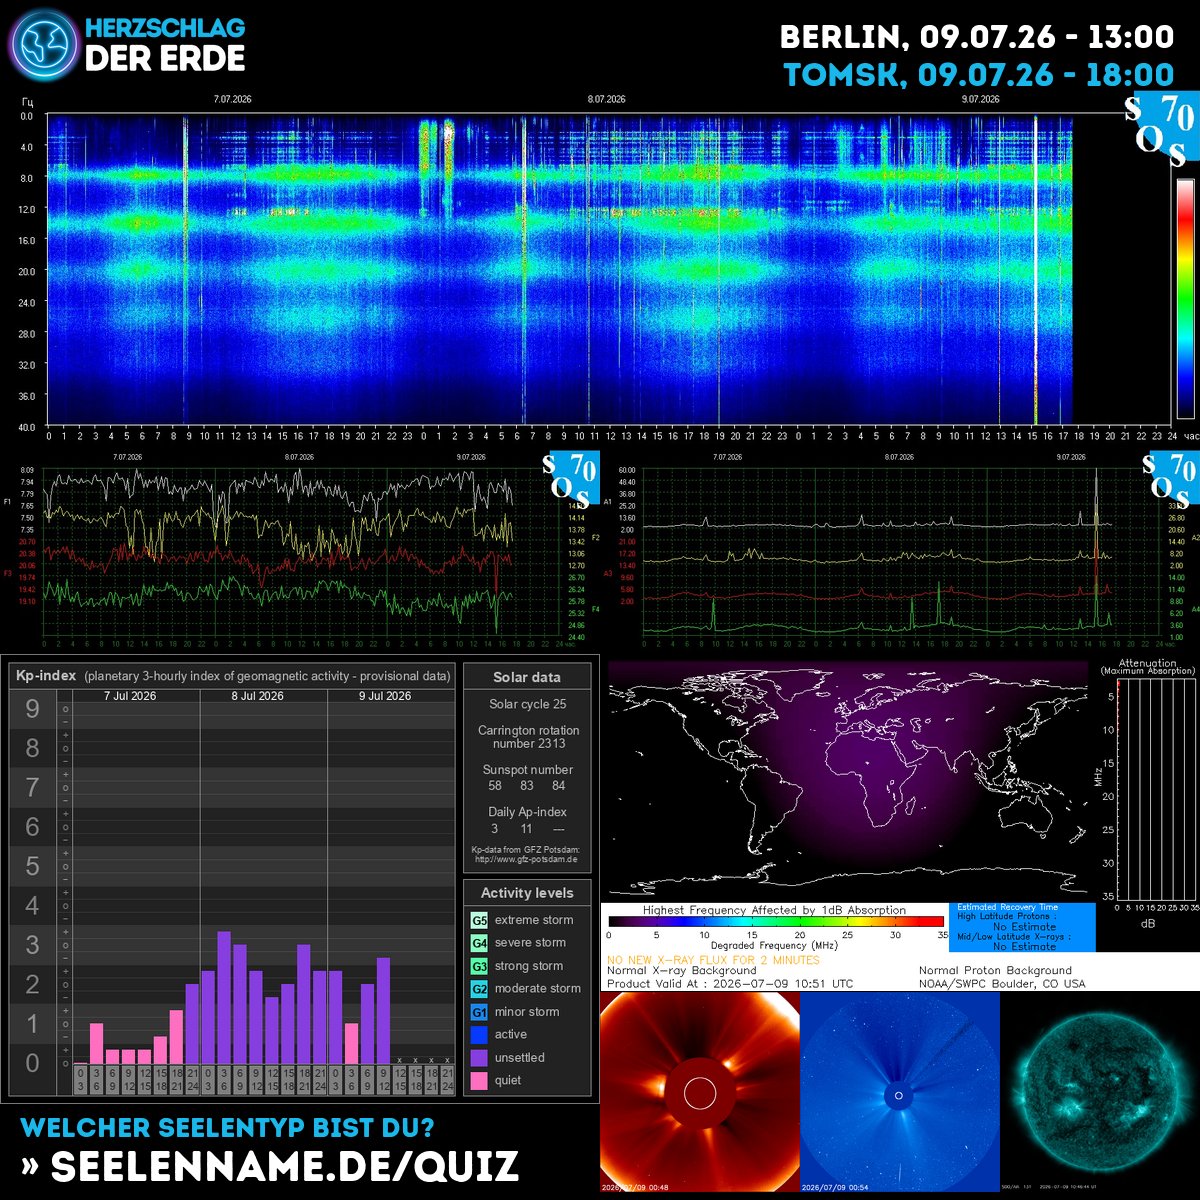This screenshot has height=1200, width=1200.
Task: Click the SOS 70 logo on the frequency chart
Action: [x=571, y=478]
